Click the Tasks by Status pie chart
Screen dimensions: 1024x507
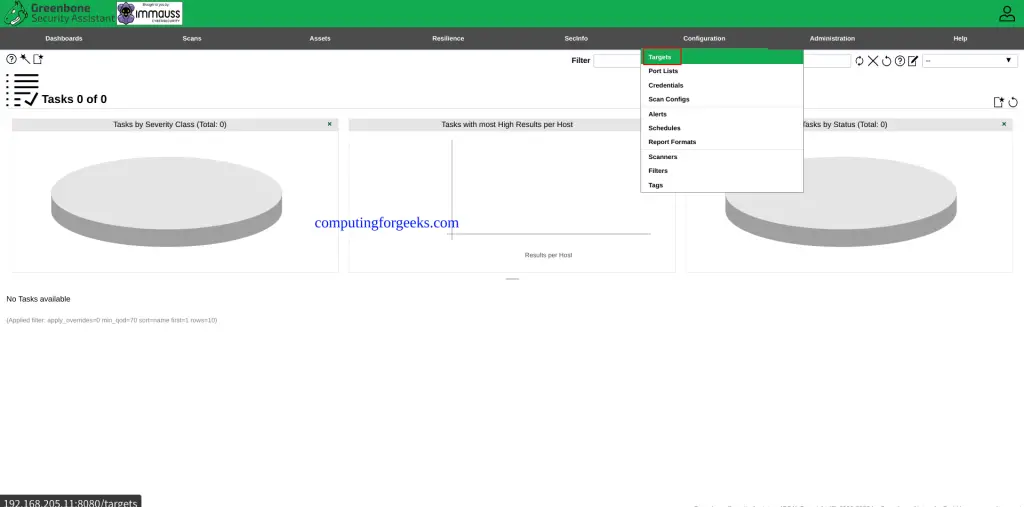tap(841, 201)
